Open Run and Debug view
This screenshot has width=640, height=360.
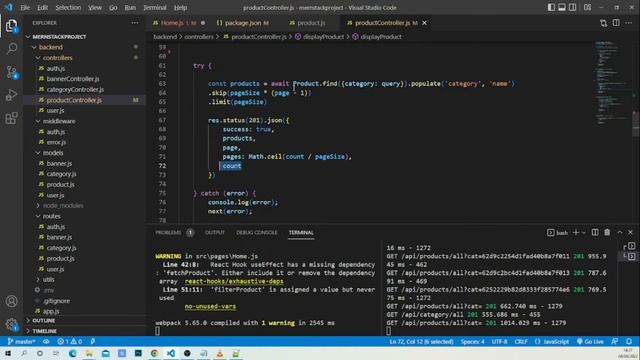[11, 95]
